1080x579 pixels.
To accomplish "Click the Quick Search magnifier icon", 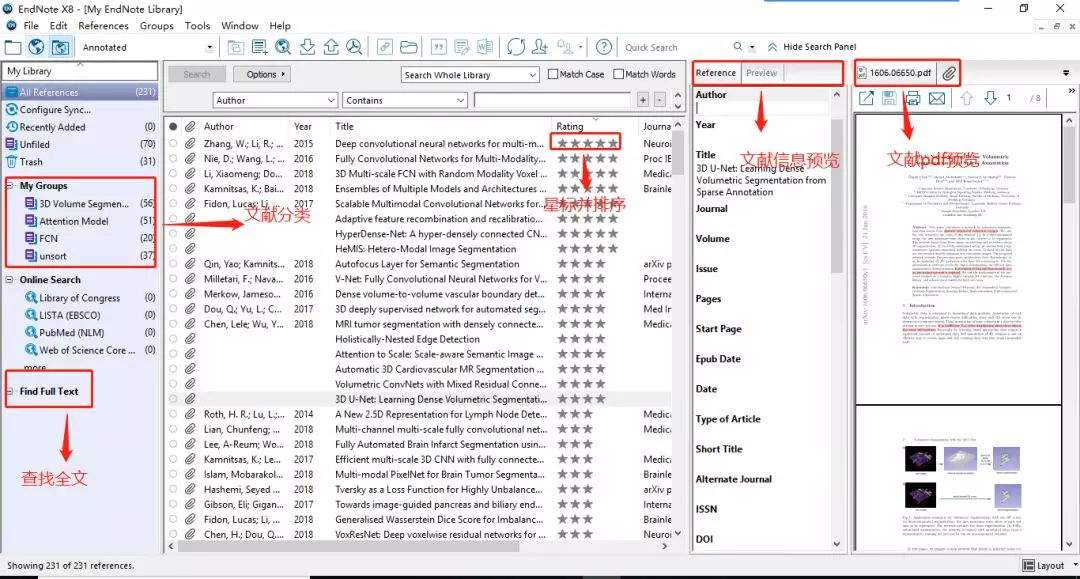I will (738, 47).
